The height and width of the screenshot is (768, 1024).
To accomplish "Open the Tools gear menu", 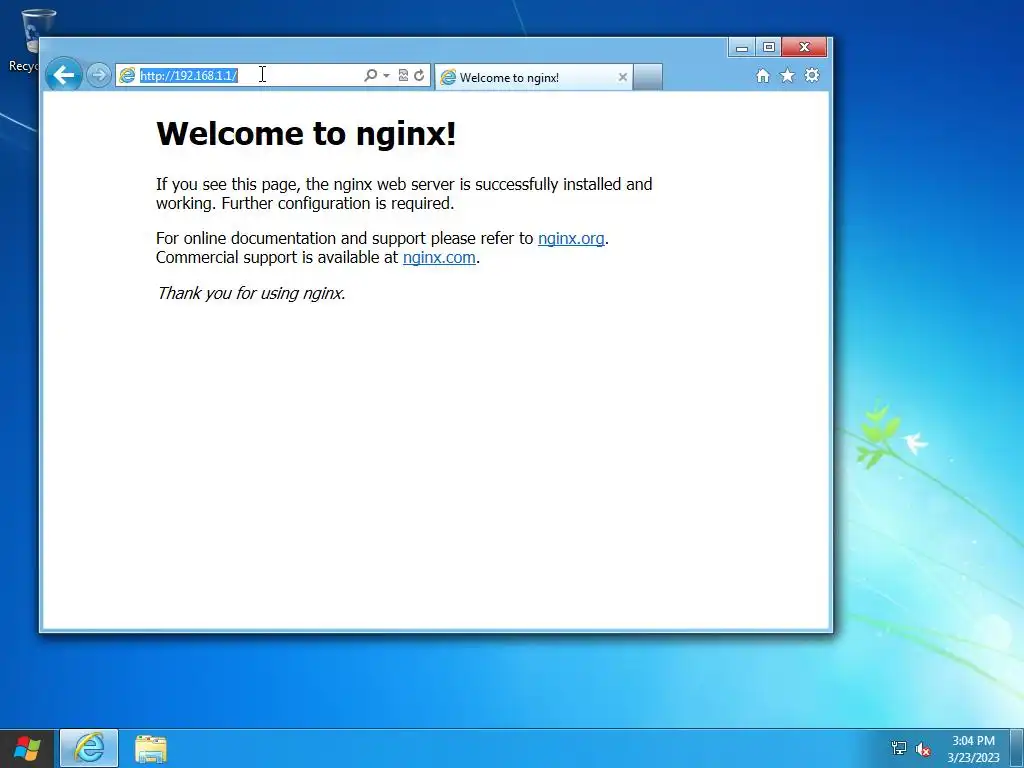I will (x=812, y=75).
